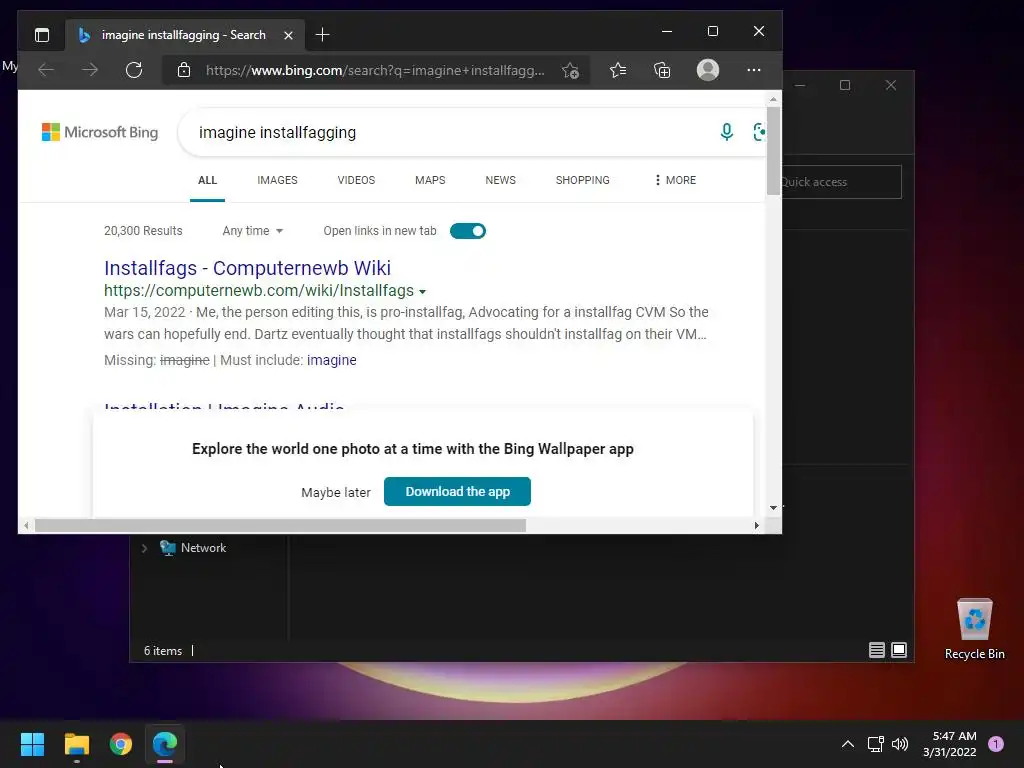Open the Collections icon
The image size is (1024, 768).
662,70
